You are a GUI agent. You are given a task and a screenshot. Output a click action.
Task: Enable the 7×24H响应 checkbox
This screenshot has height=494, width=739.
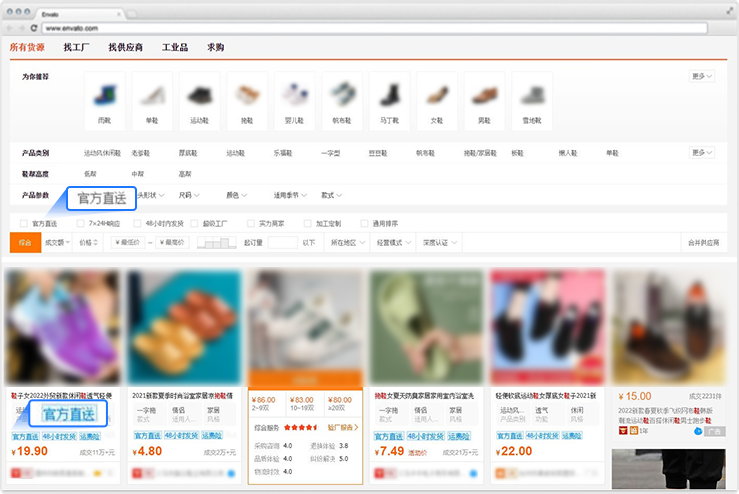click(x=81, y=223)
